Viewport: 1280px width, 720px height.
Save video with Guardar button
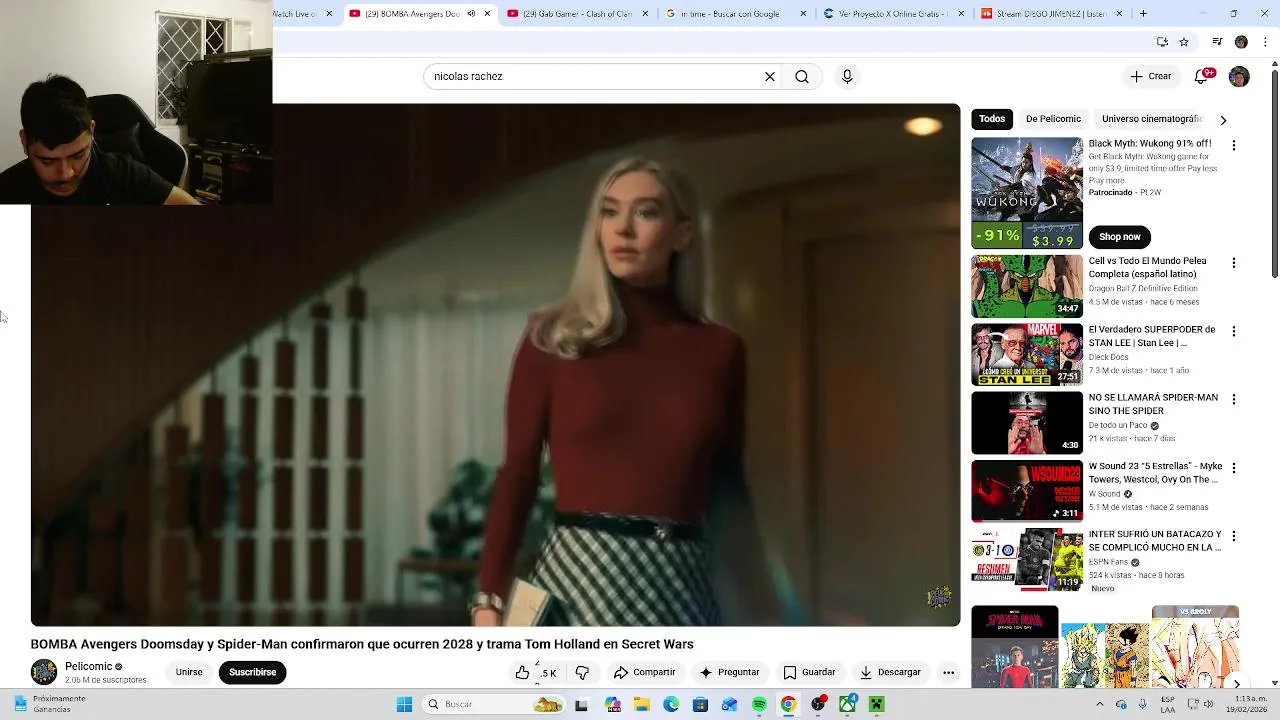[x=809, y=672]
